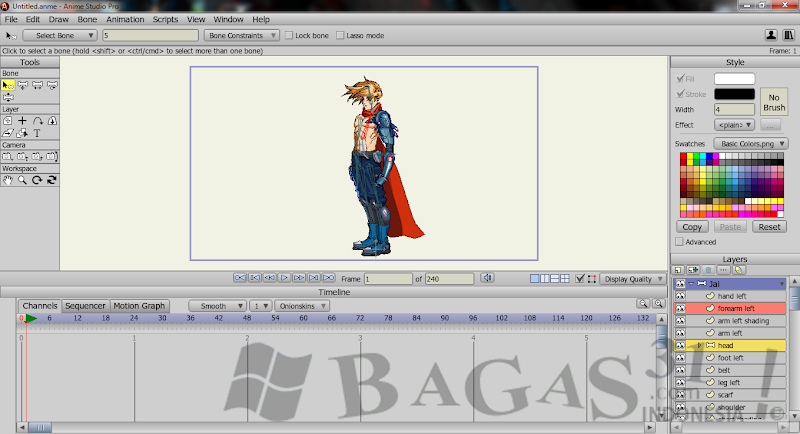Zoom out the timeline view
Image resolution: width=800 pixels, height=434 pixels.
(643, 303)
